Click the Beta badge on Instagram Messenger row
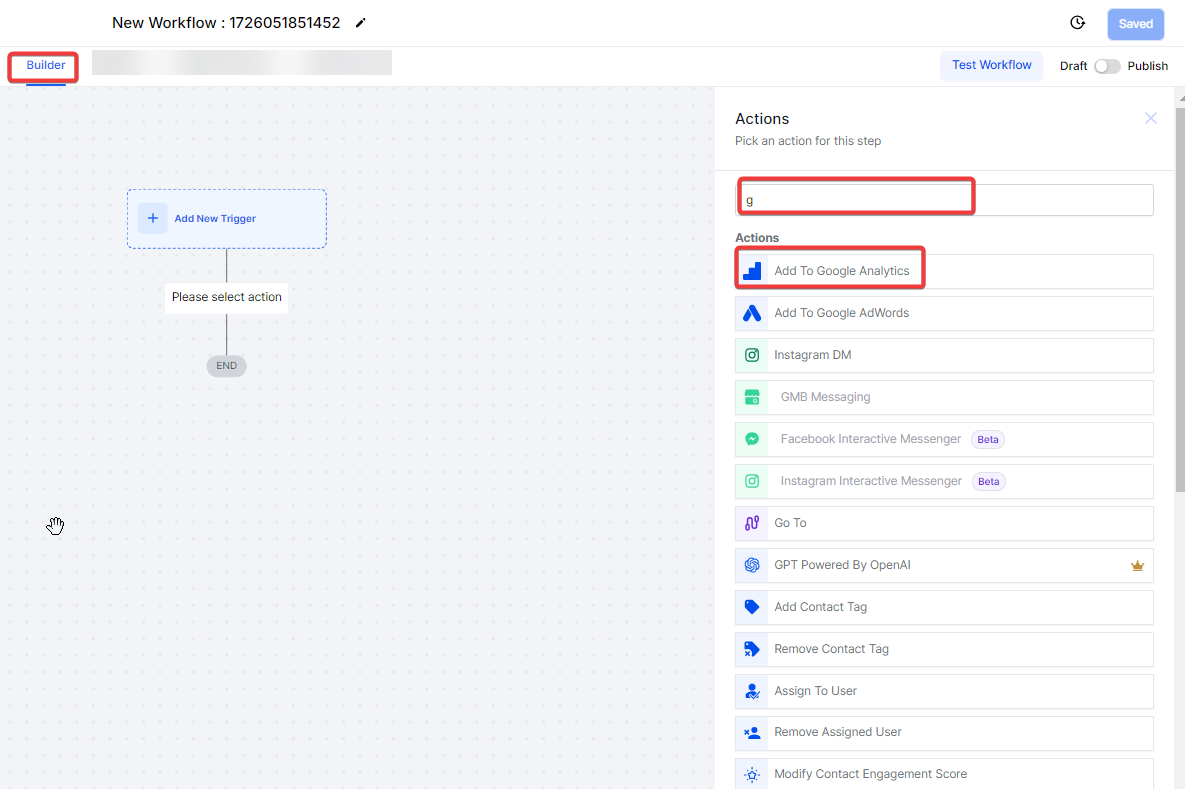 point(989,481)
